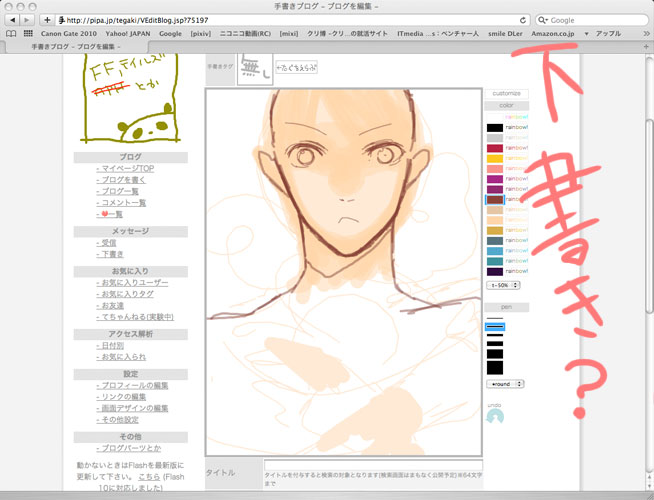Open the Canon Gate 2010 bookmark
The image size is (654, 500).
[x=69, y=33]
